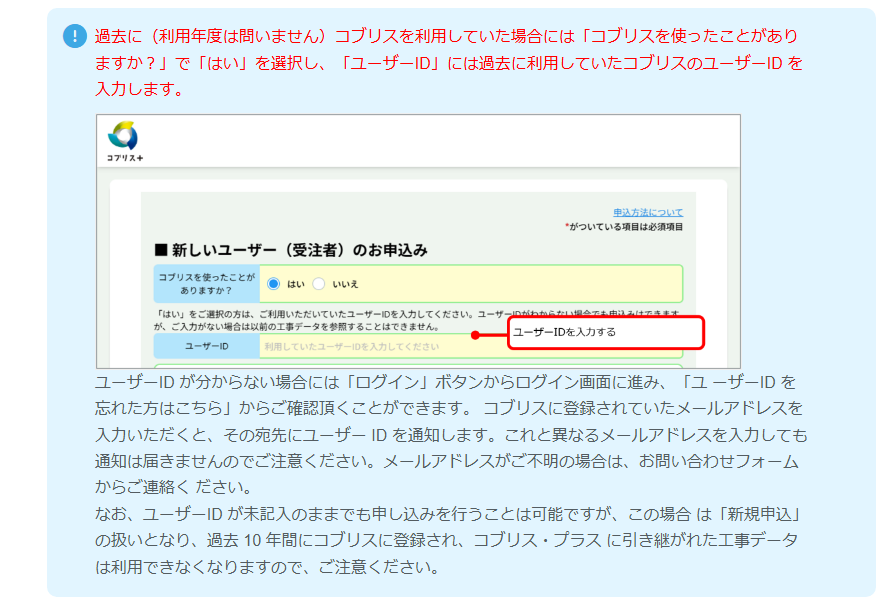
Task: Click the blue exclamation info icon
Action: click(75, 36)
